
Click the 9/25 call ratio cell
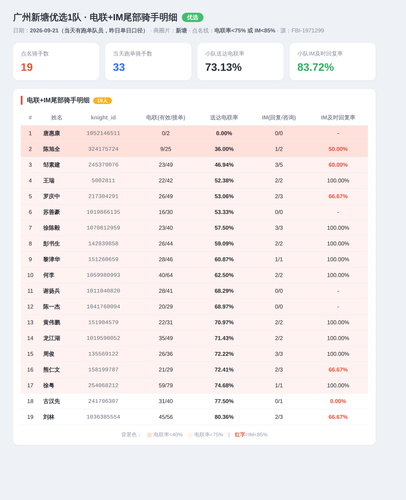166,149
